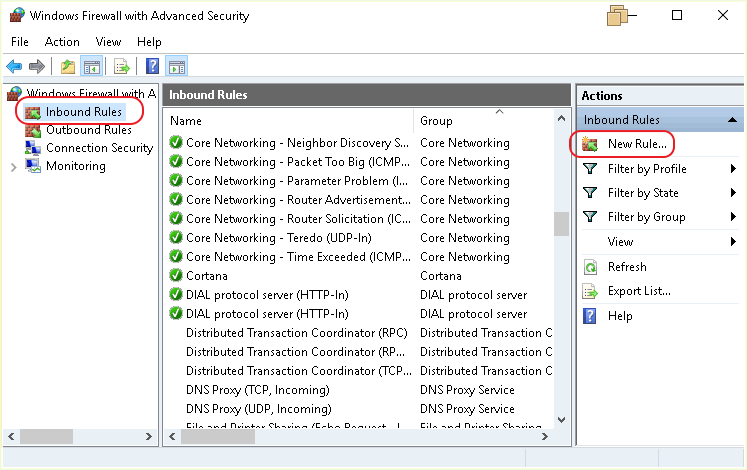
Task: Click the green checkmark icon beside Cortana rule
Action: click(x=176, y=276)
